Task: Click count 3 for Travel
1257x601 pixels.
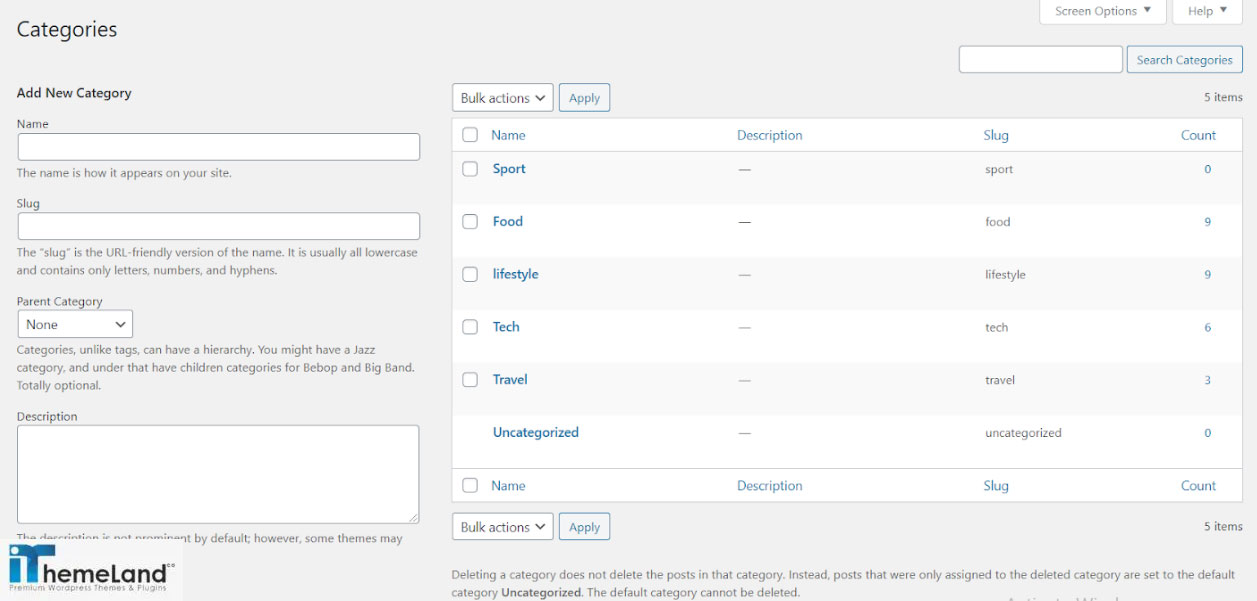Action: [x=1207, y=380]
